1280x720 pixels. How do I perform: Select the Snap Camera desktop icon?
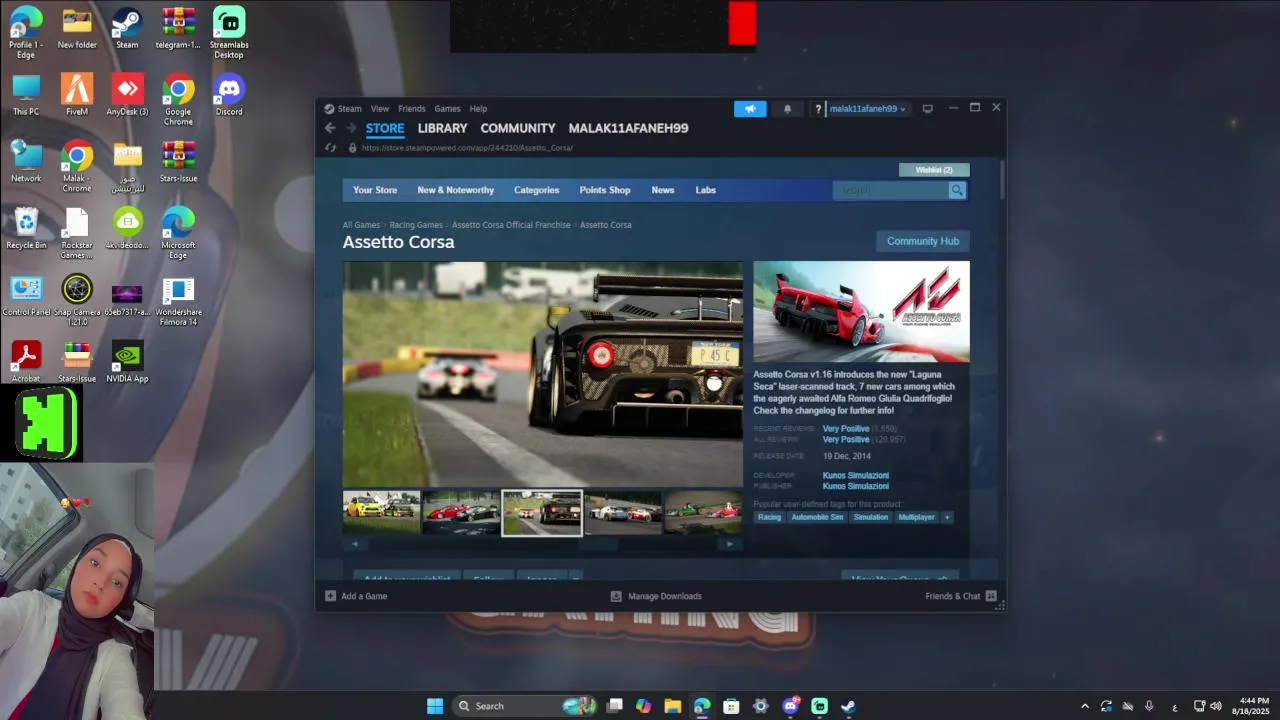(77, 300)
